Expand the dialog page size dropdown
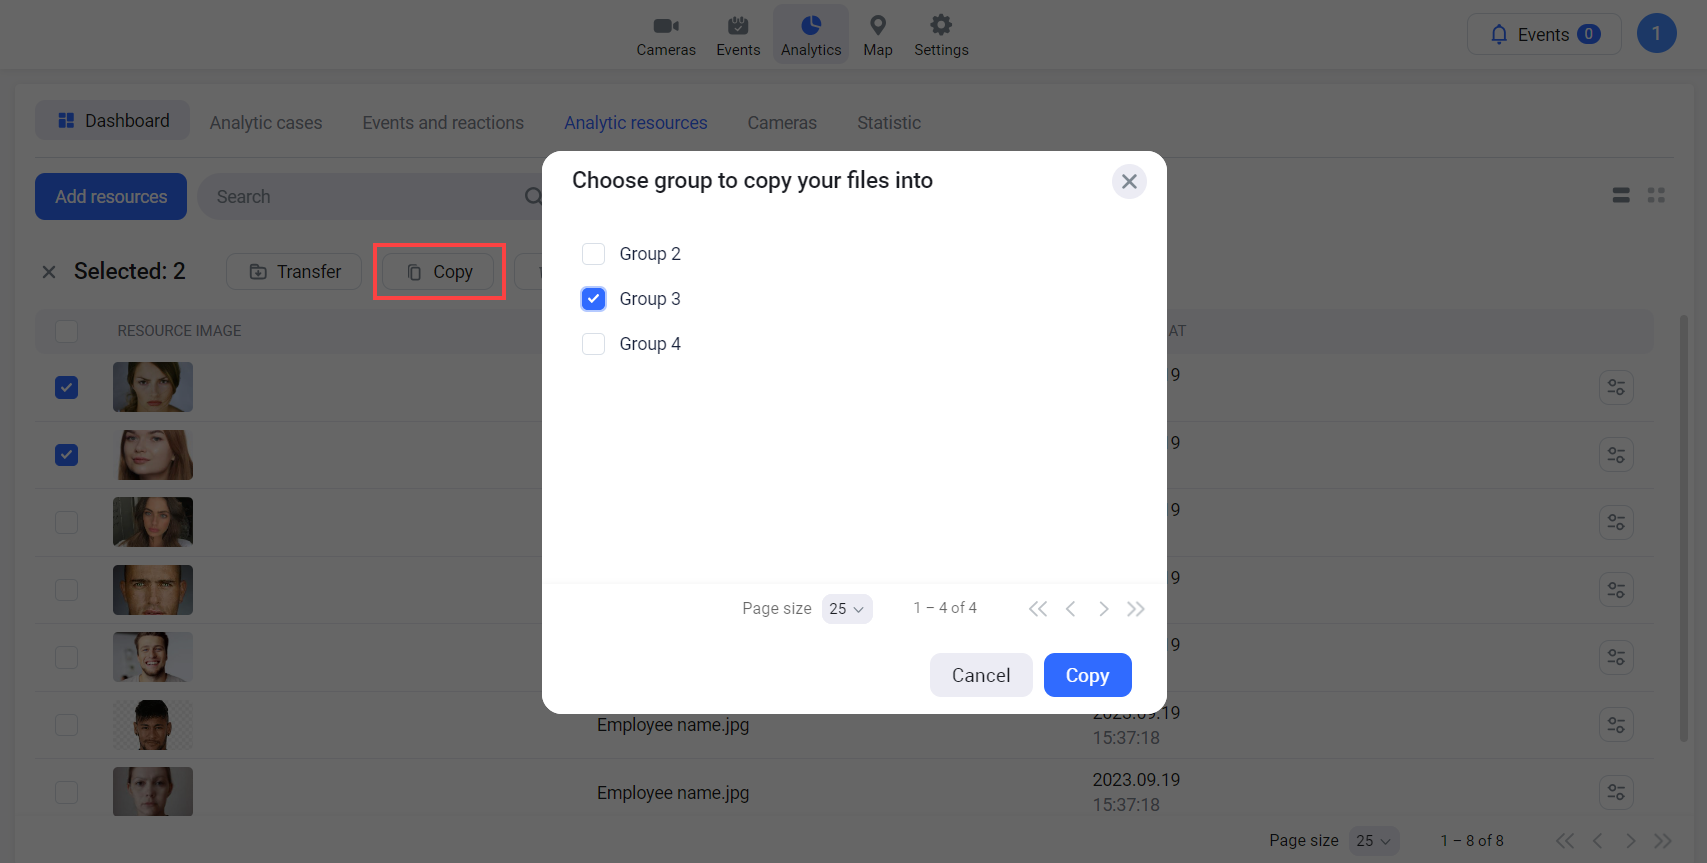Viewport: 1707px width, 863px height. 847,609
